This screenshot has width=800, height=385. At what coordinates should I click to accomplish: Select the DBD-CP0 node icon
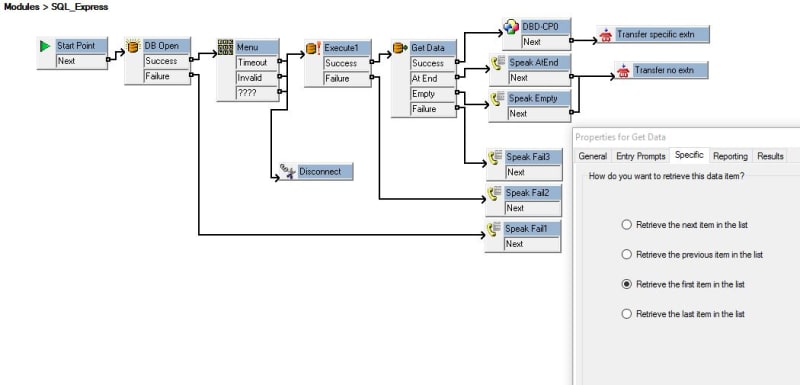tap(511, 27)
